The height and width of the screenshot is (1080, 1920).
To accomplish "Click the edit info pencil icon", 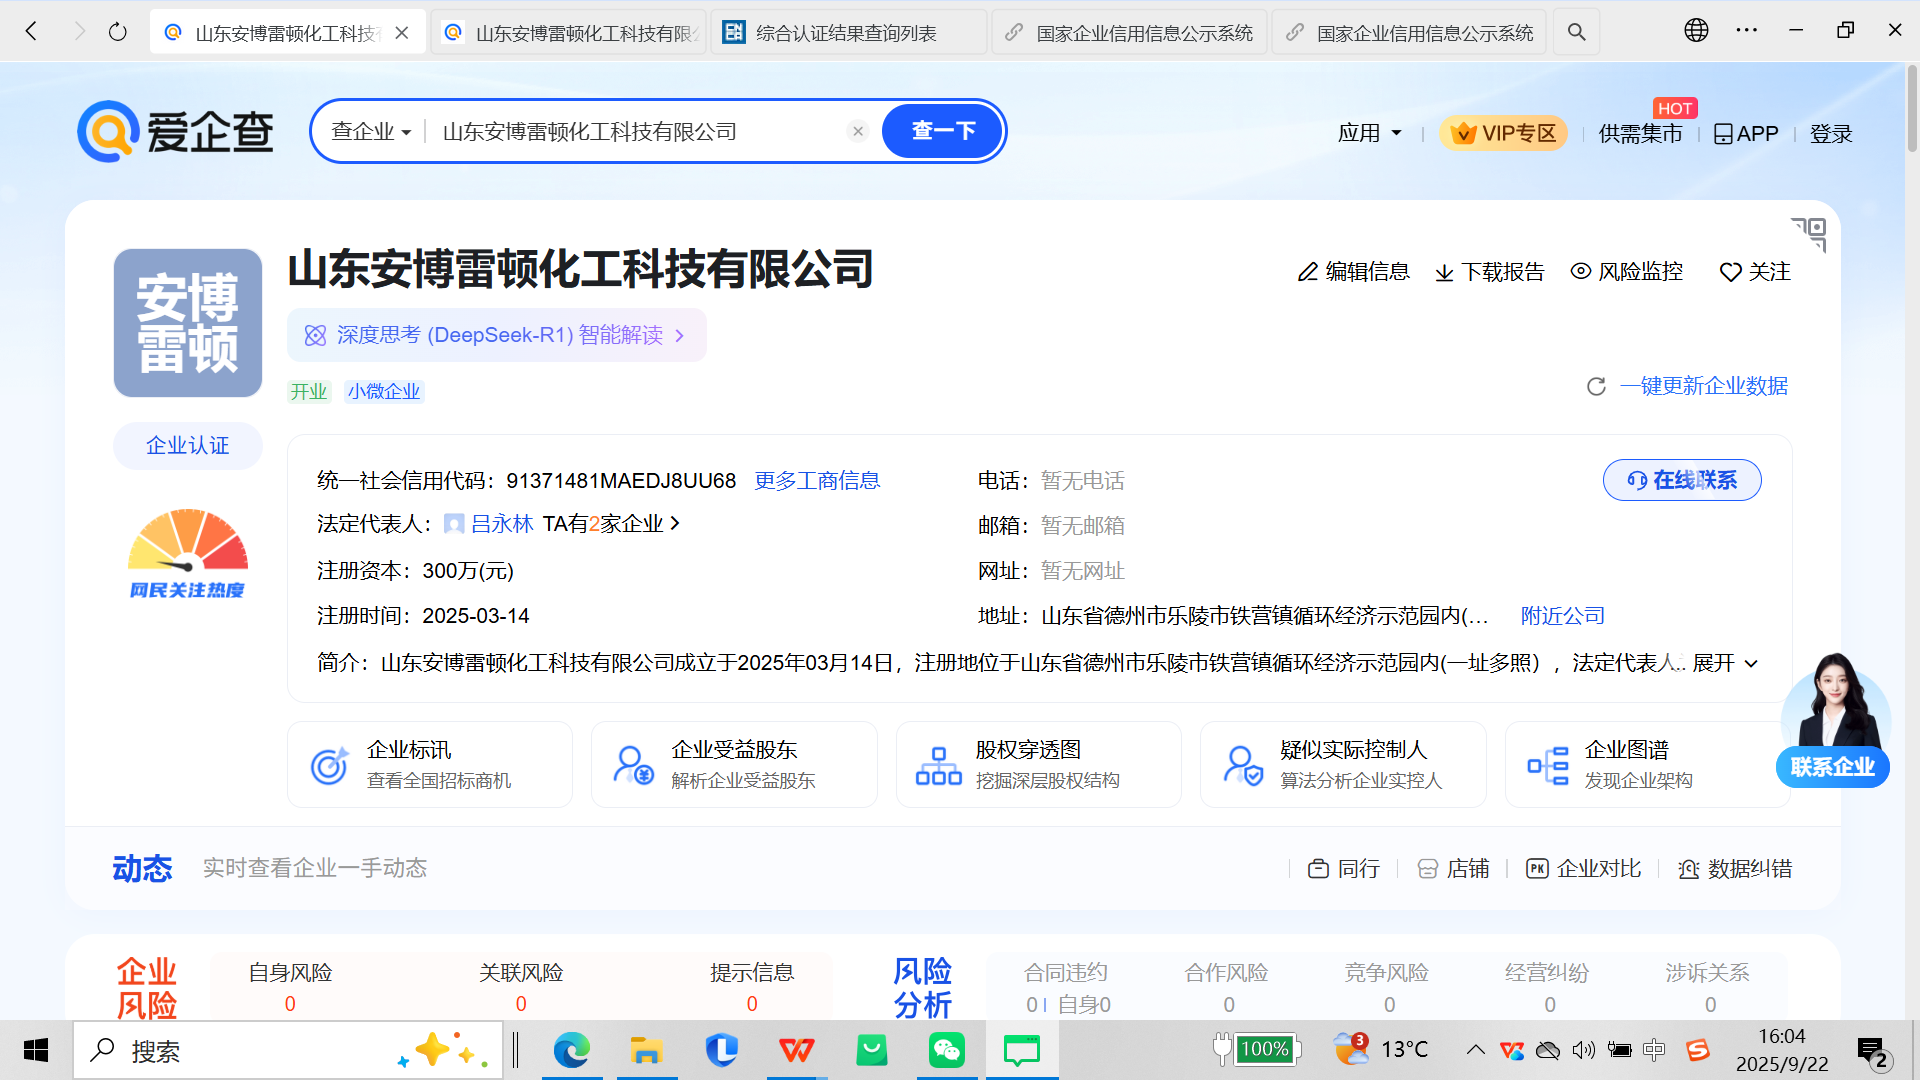I will click(x=1307, y=272).
